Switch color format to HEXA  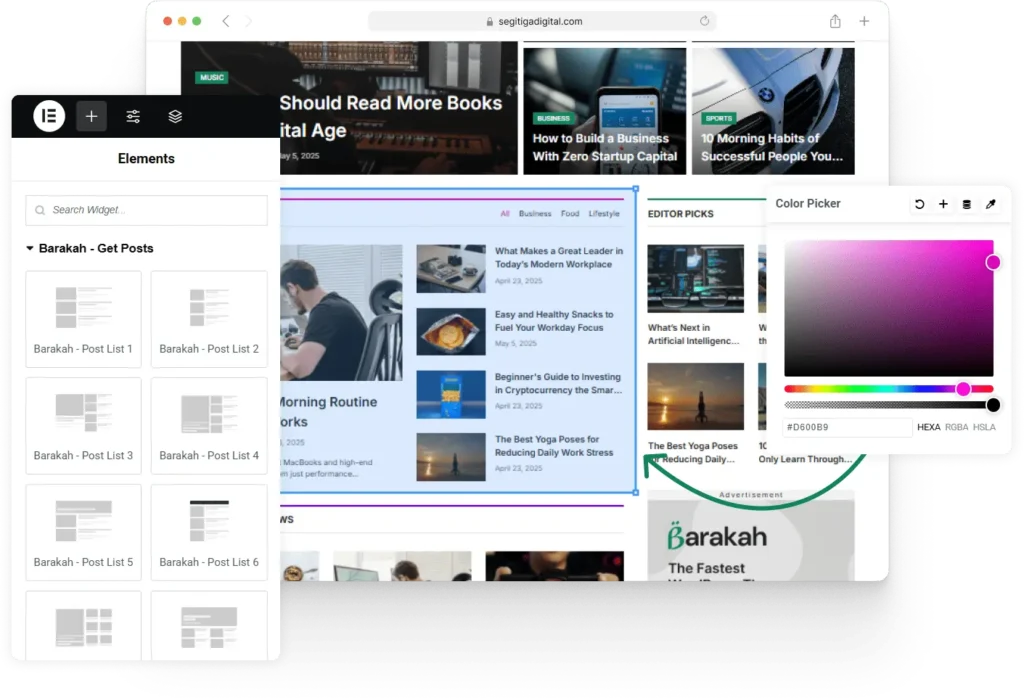(x=929, y=427)
